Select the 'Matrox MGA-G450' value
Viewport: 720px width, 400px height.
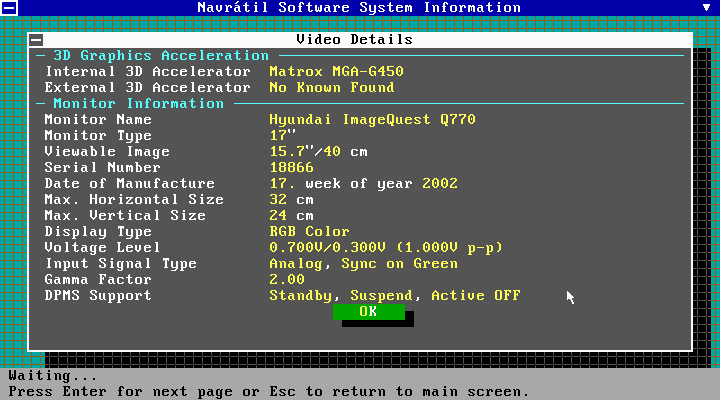[x=336, y=72]
